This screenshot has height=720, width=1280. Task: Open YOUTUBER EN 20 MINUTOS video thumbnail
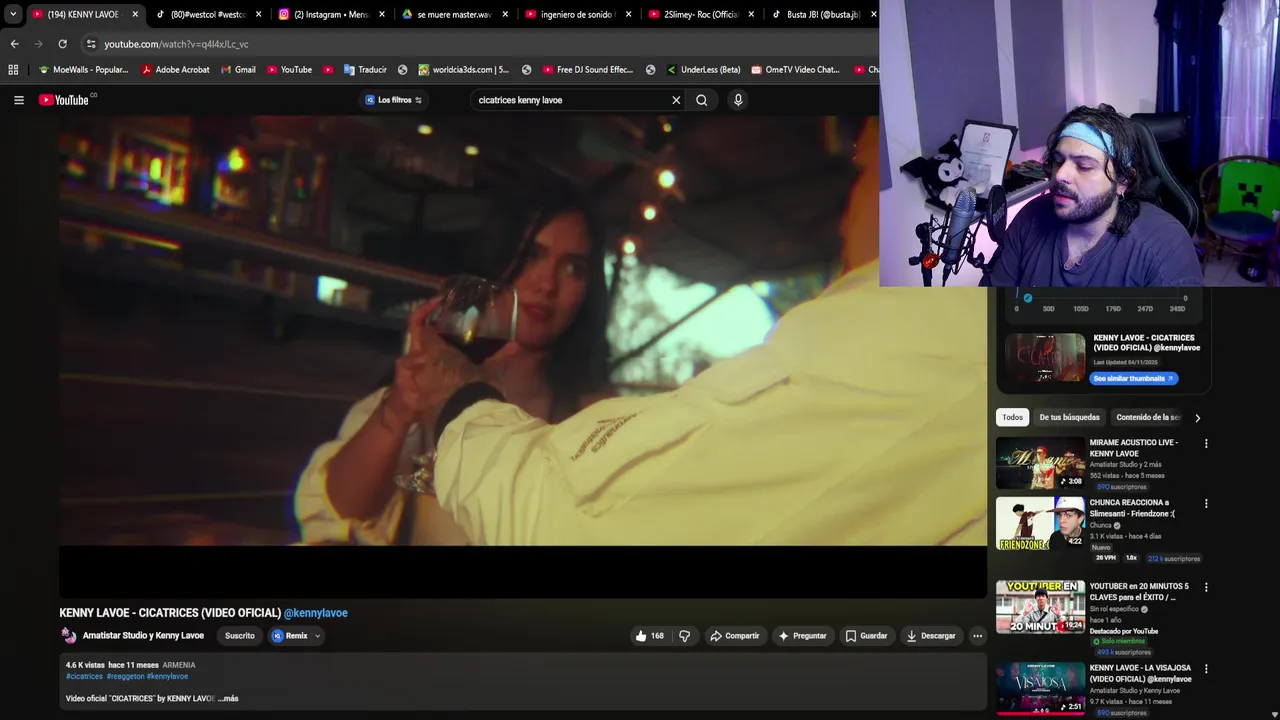tap(1040, 607)
